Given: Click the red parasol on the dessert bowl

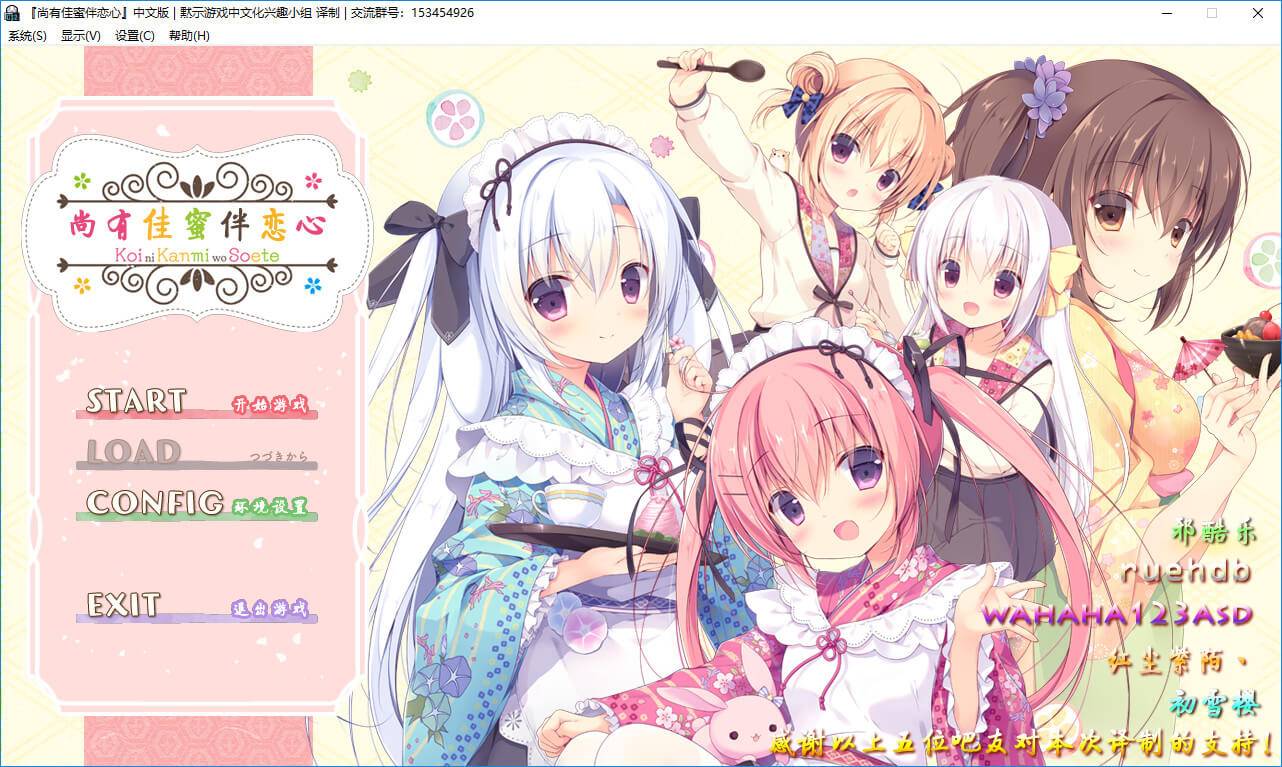Looking at the screenshot, I should coord(1198,356).
